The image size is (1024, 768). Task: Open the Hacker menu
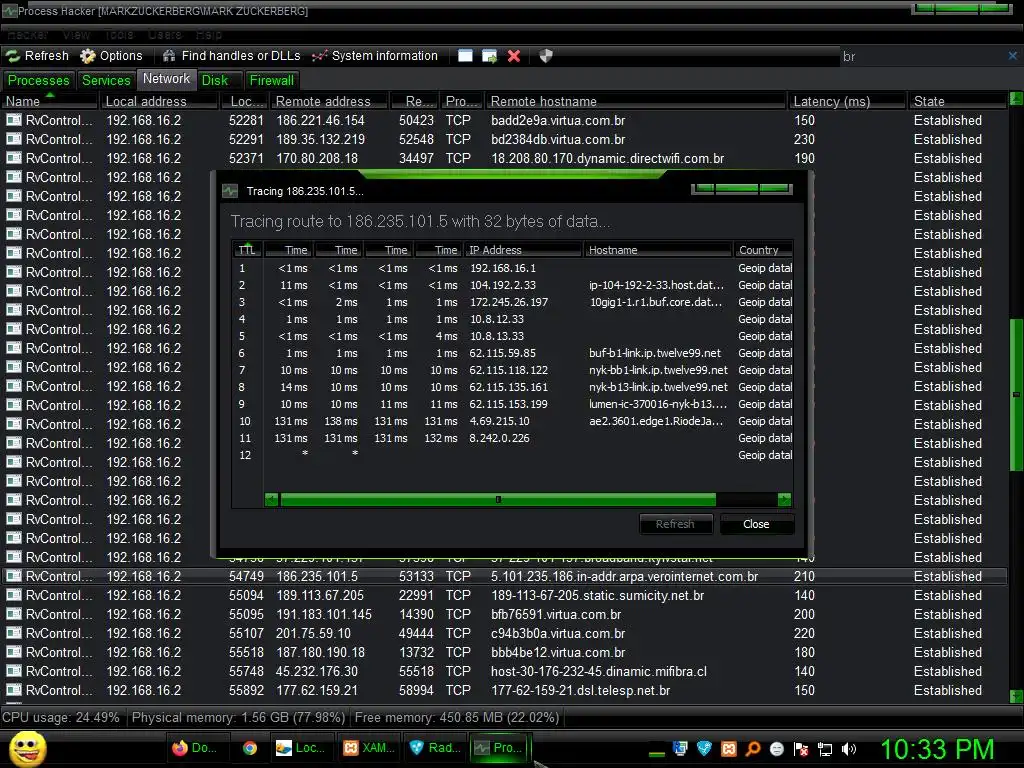[27, 35]
